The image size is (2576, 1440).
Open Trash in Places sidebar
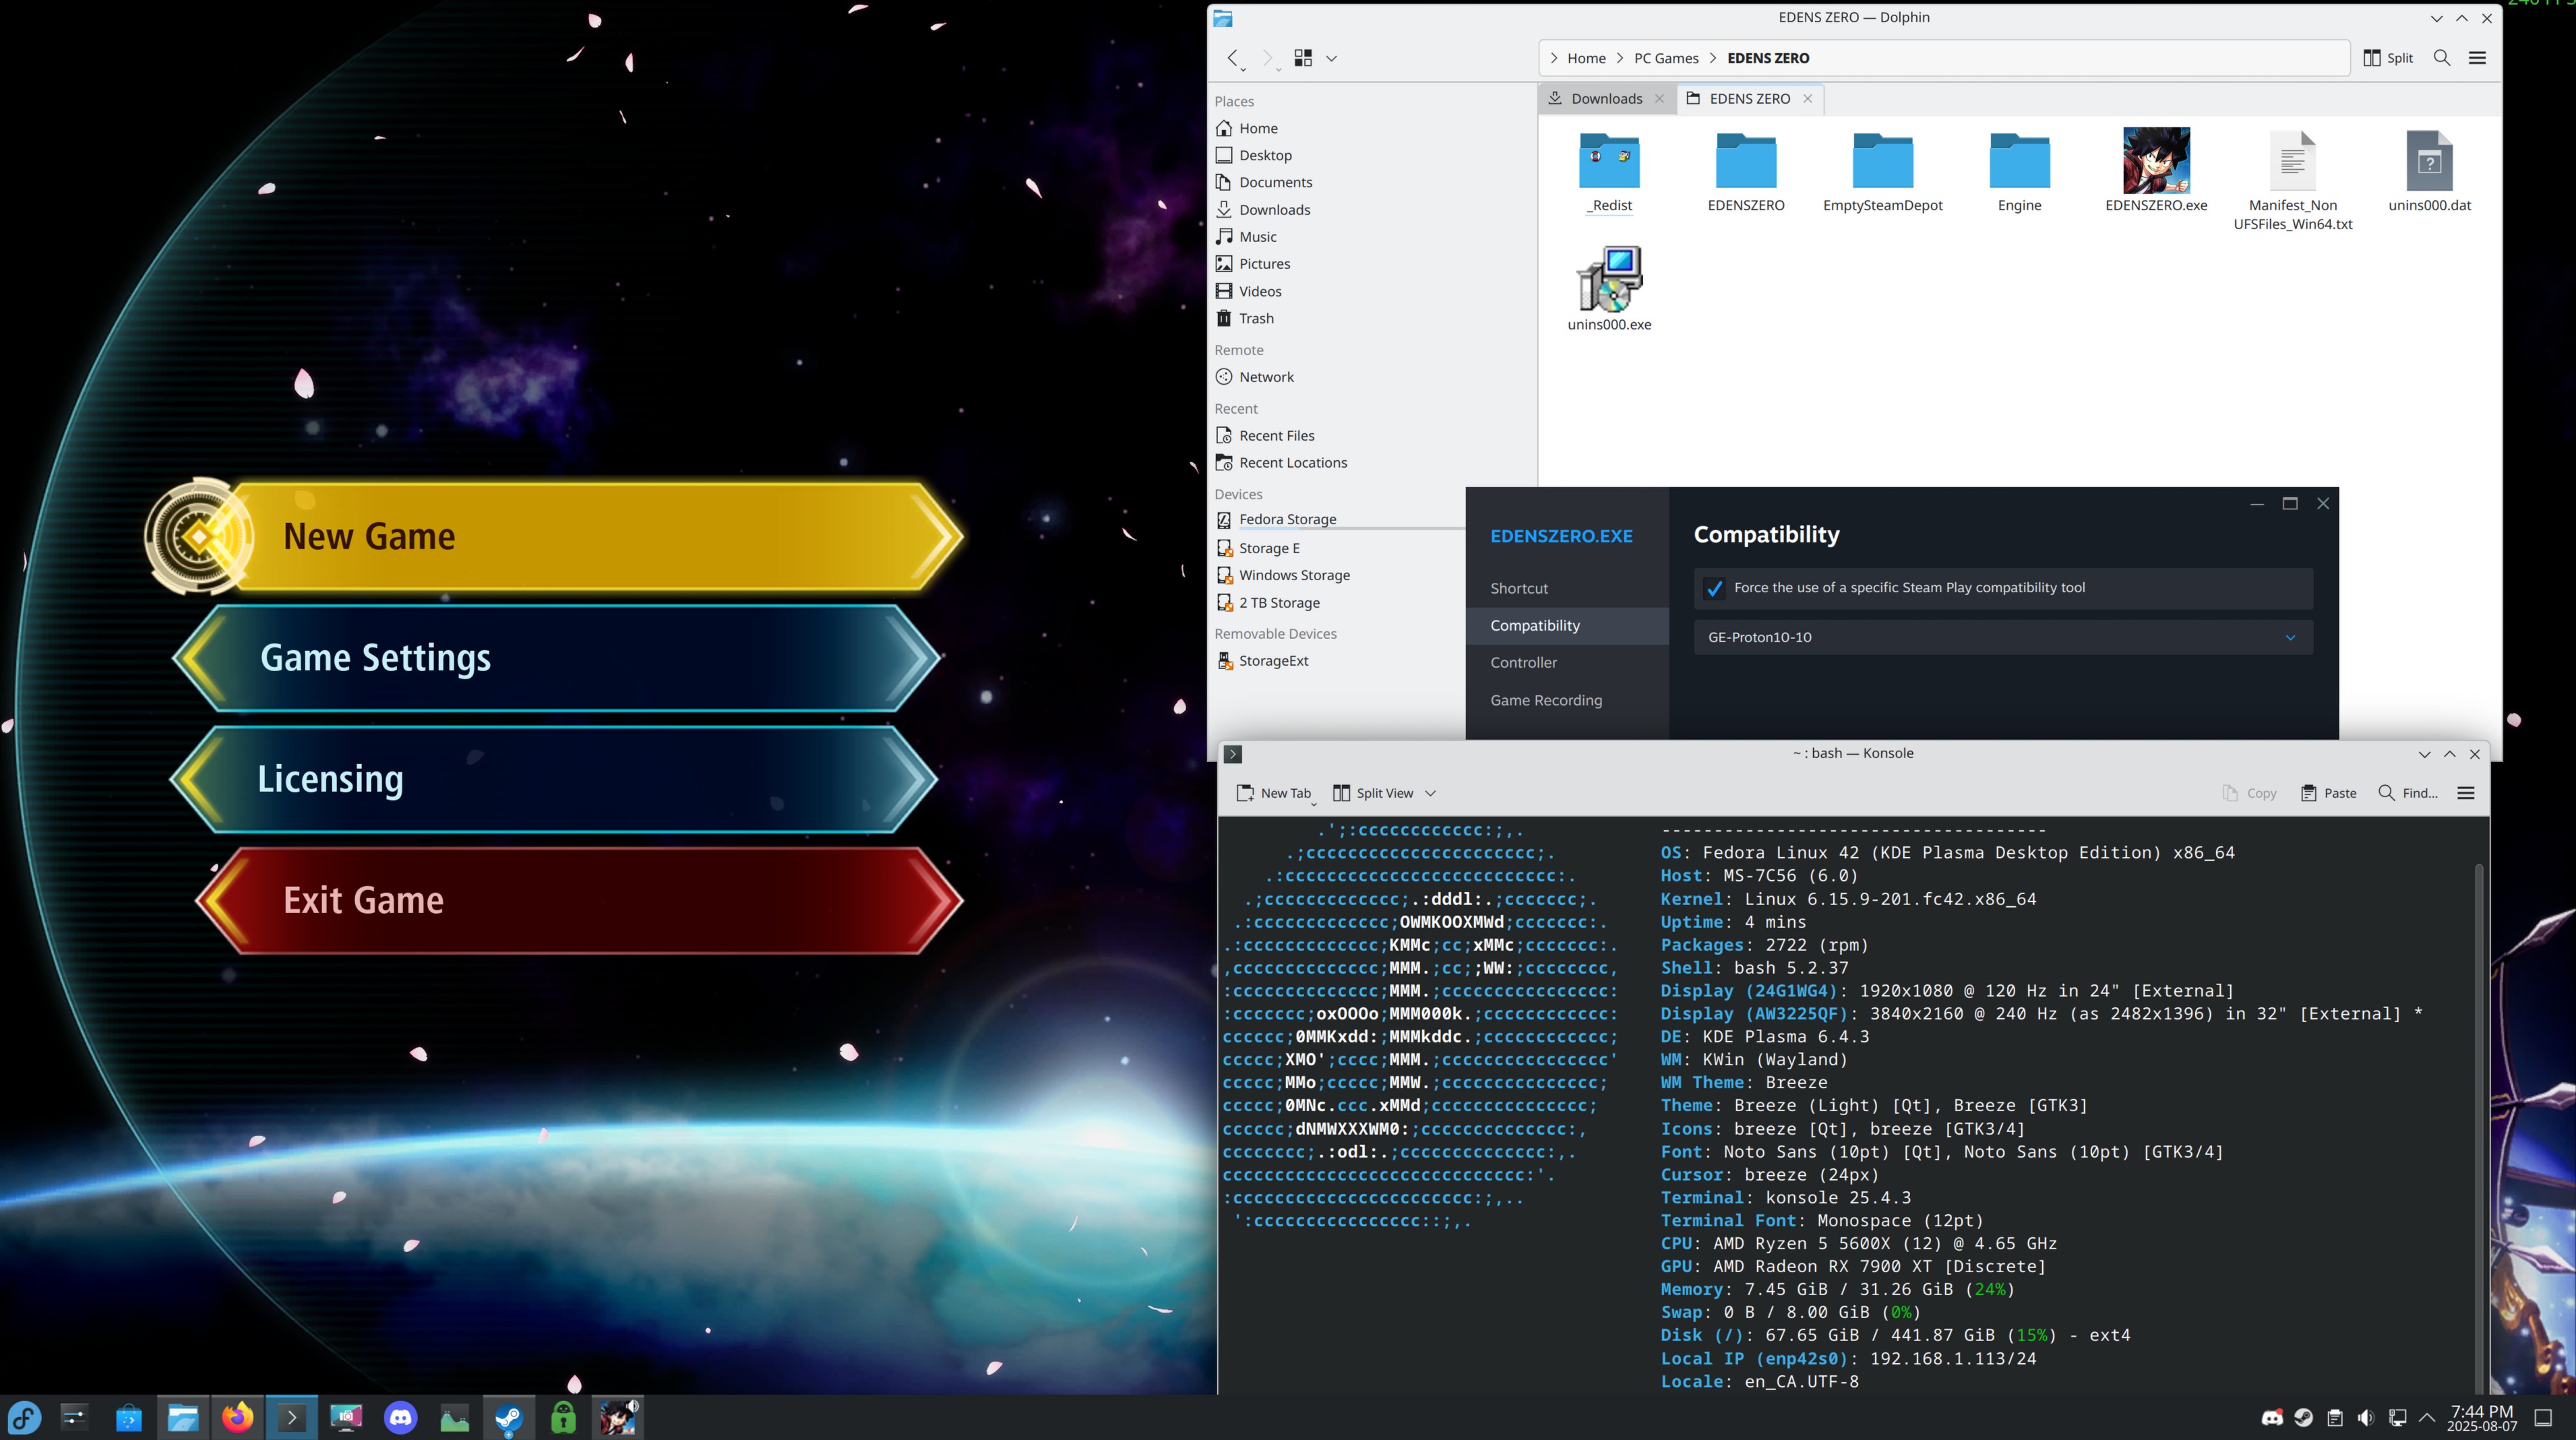pyautogui.click(x=1256, y=318)
